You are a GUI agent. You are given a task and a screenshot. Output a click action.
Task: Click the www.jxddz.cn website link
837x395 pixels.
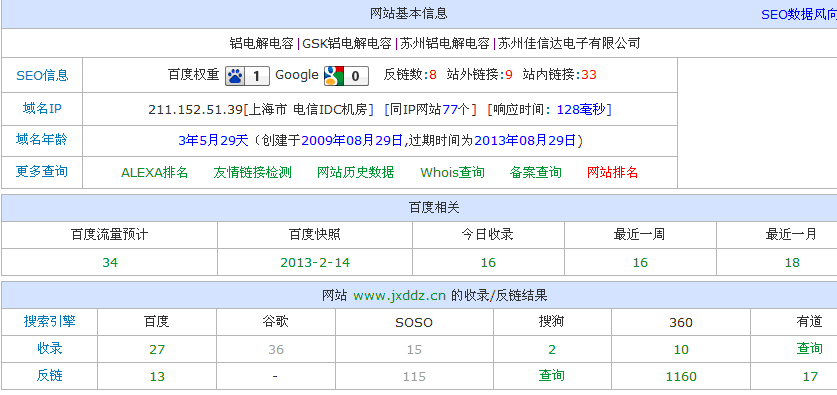point(399,295)
